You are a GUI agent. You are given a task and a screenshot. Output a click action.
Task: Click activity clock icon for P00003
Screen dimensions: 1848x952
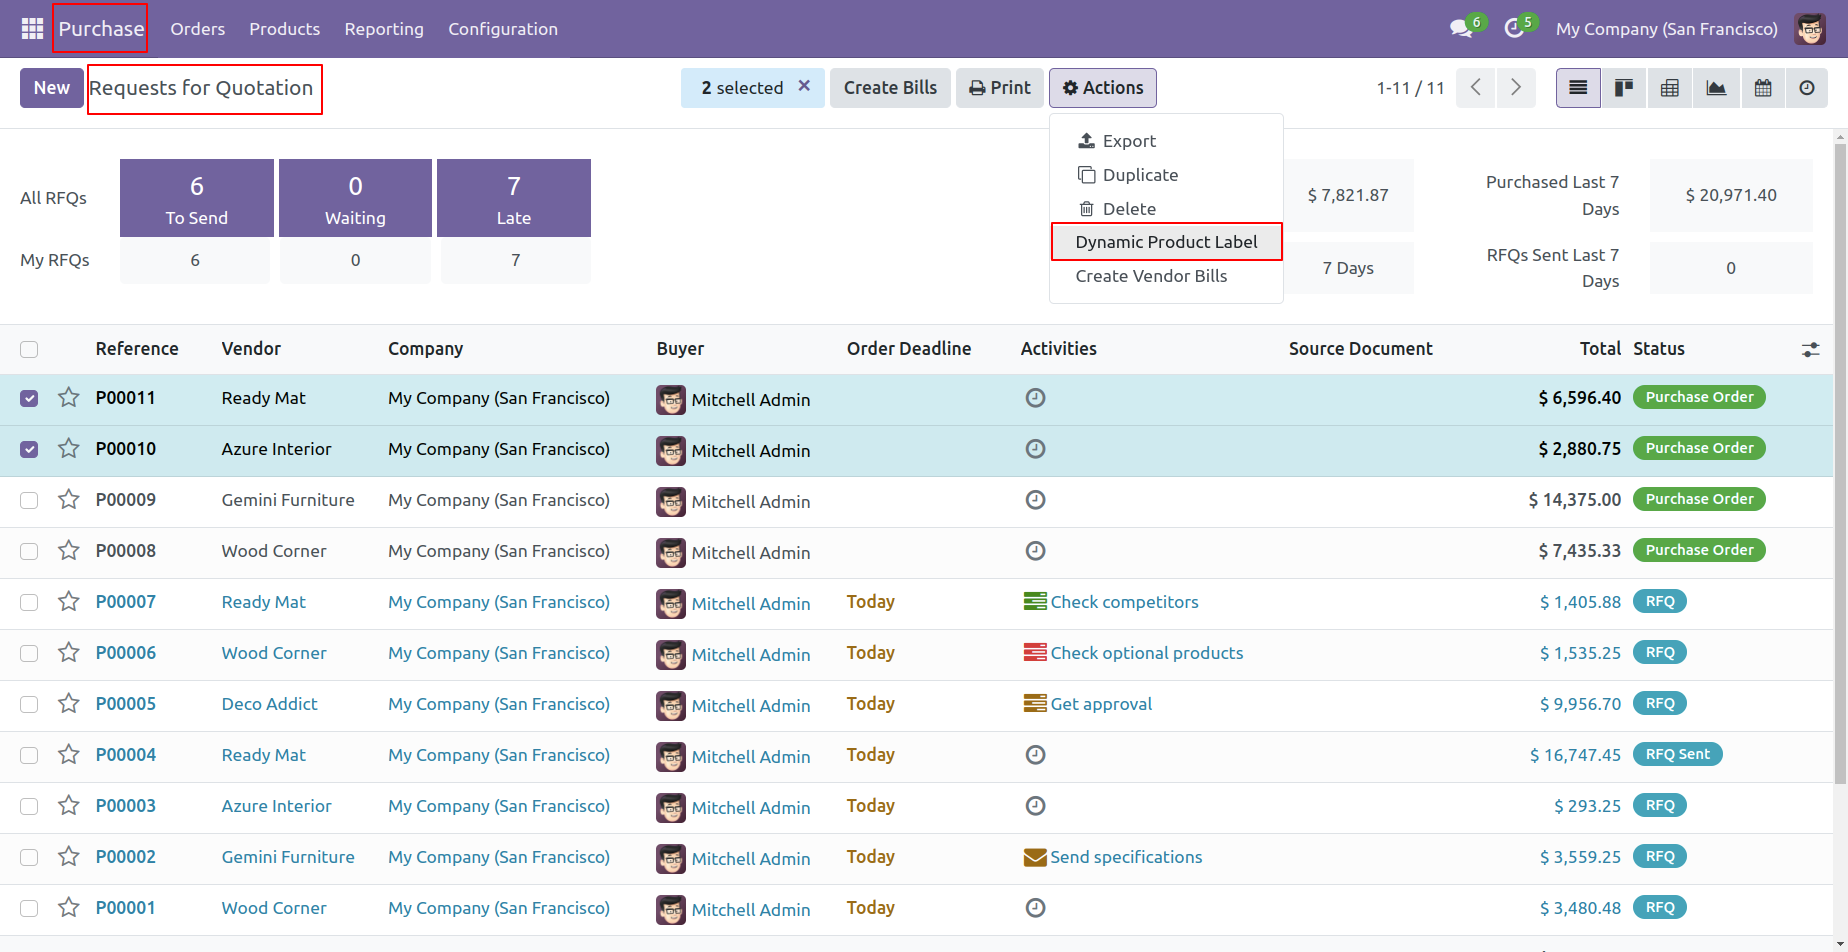[x=1036, y=806]
